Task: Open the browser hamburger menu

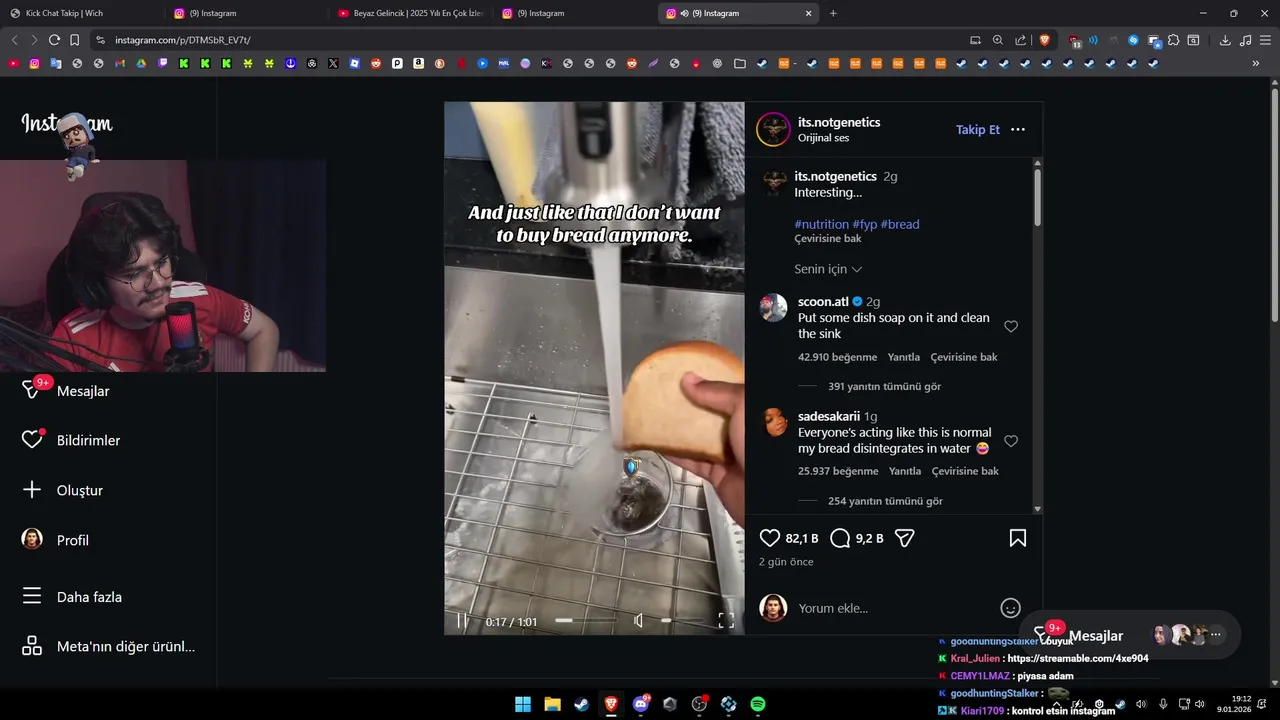Action: (x=1265, y=40)
